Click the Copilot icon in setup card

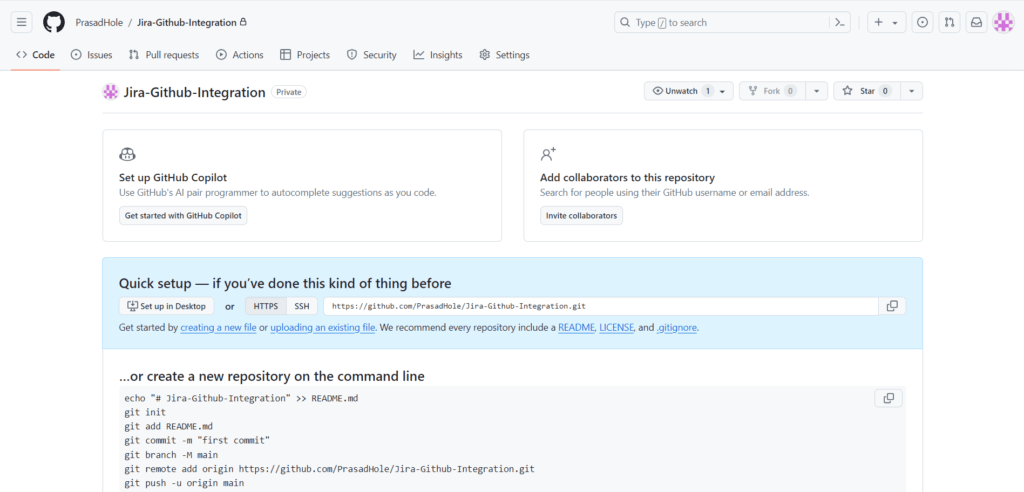point(127,155)
